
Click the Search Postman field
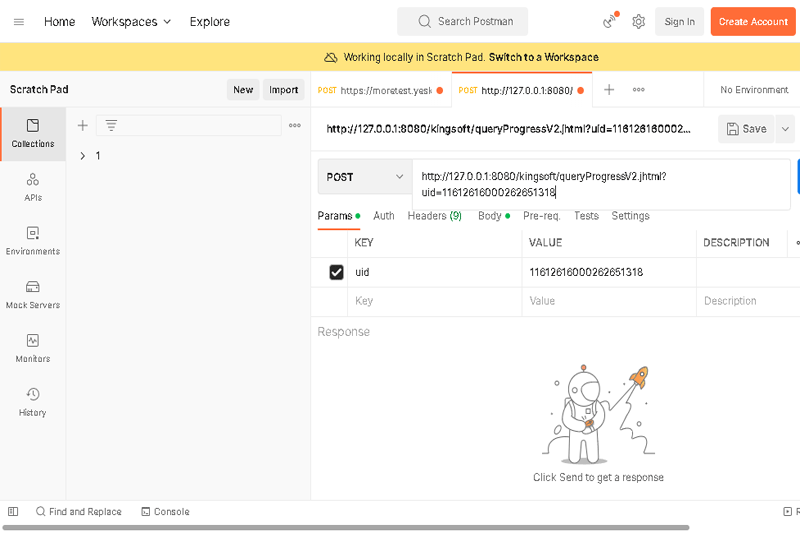click(462, 21)
